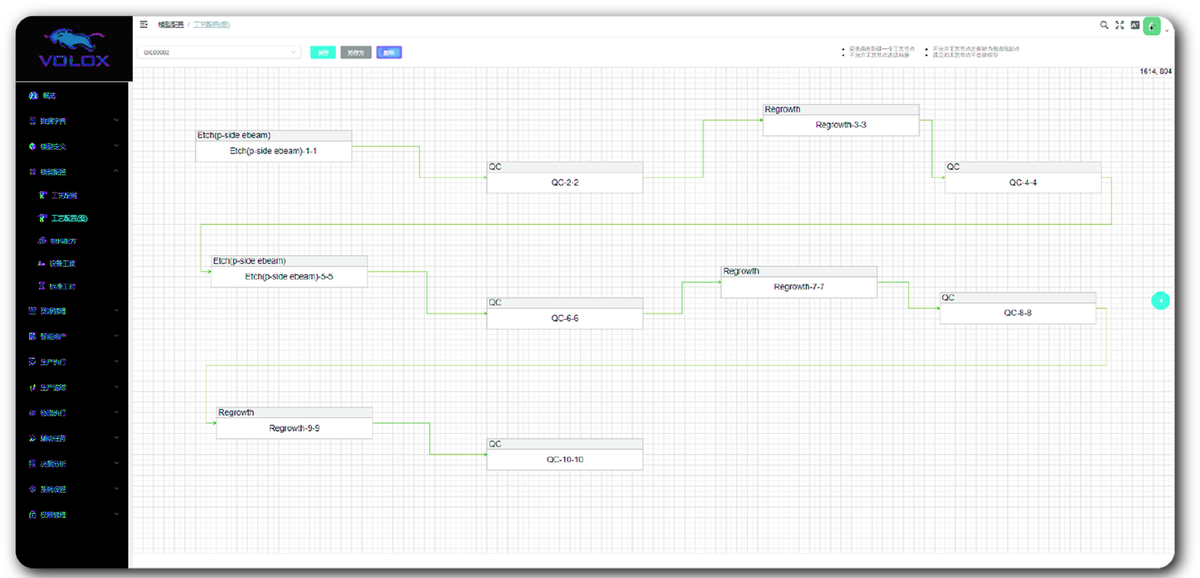Screen dimensions: 1200x578
Task: Click the cyan save button in toolbar
Action: (322, 52)
